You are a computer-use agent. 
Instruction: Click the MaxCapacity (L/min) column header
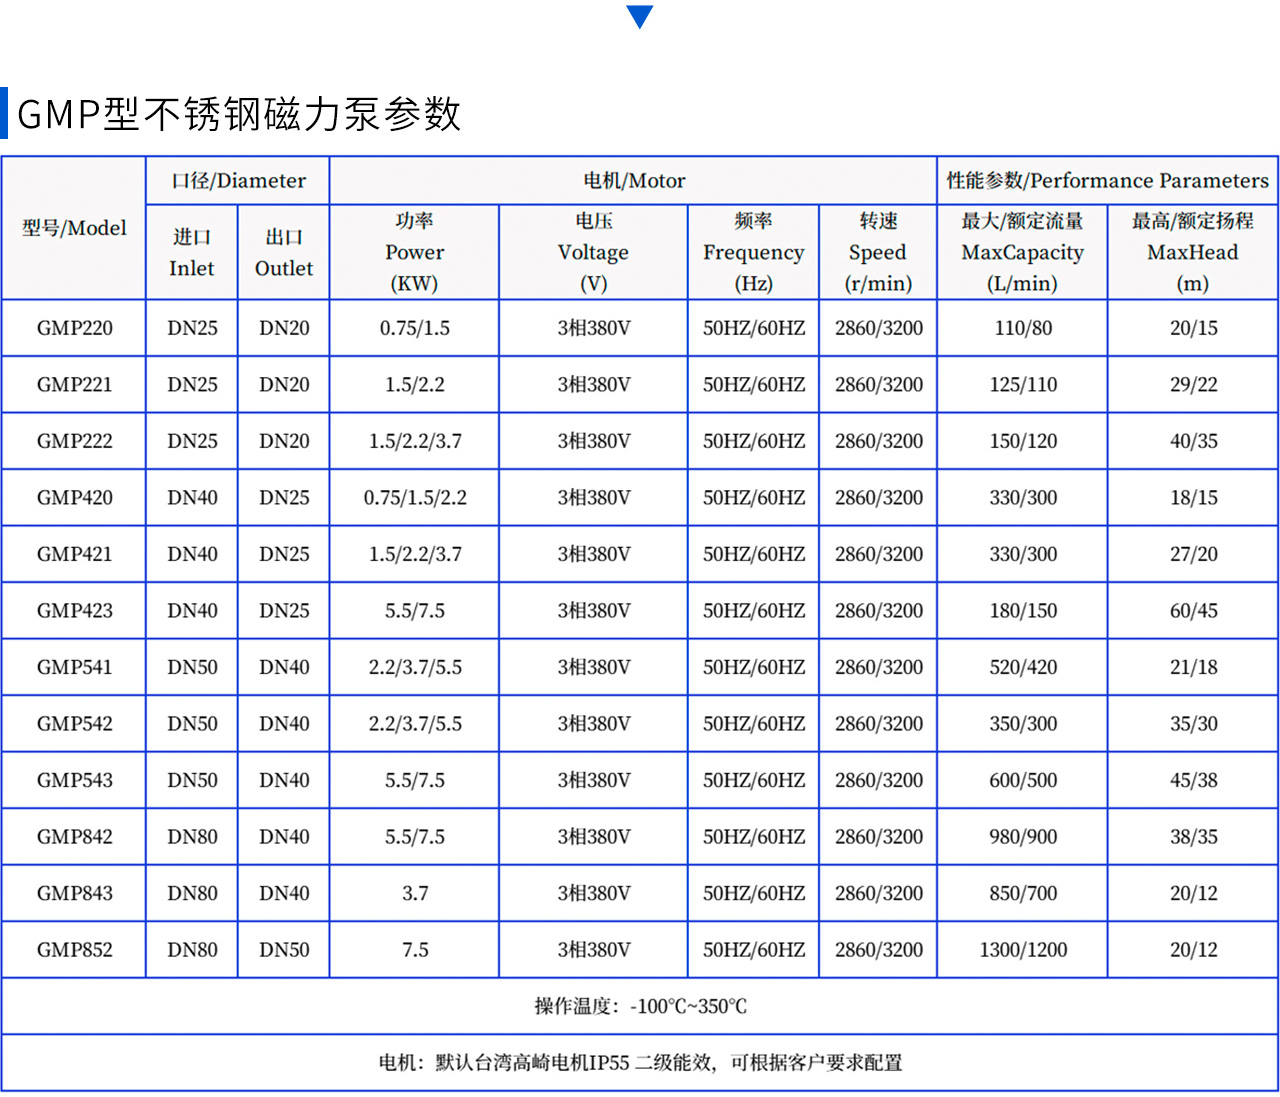pyautogui.click(x=1022, y=252)
